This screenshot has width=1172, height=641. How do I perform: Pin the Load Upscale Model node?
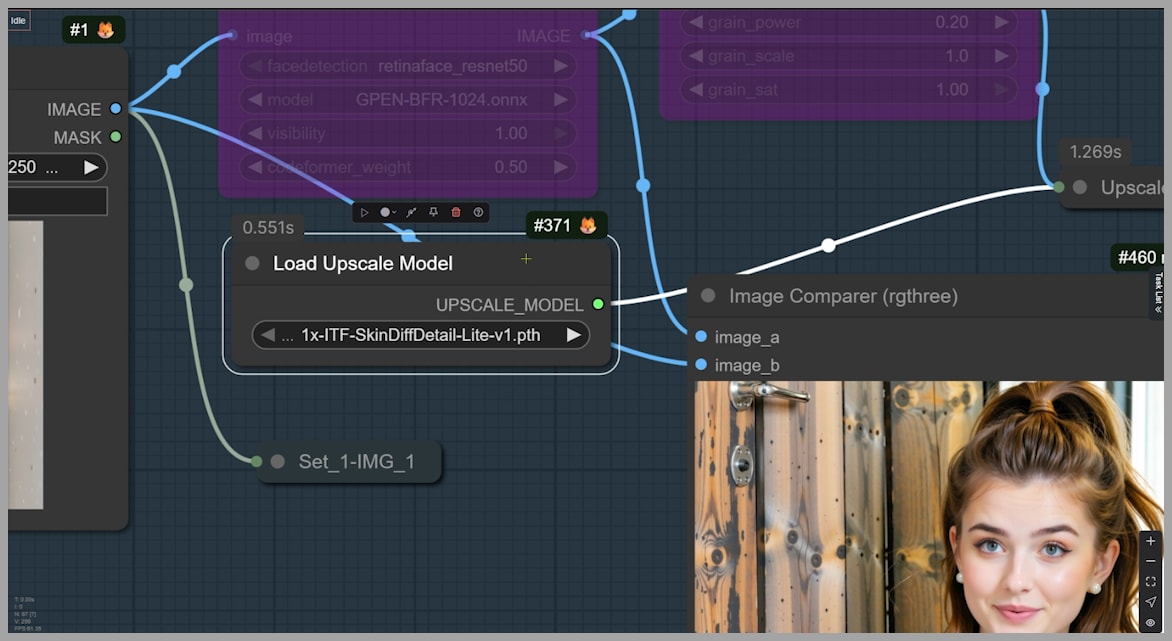click(x=434, y=212)
